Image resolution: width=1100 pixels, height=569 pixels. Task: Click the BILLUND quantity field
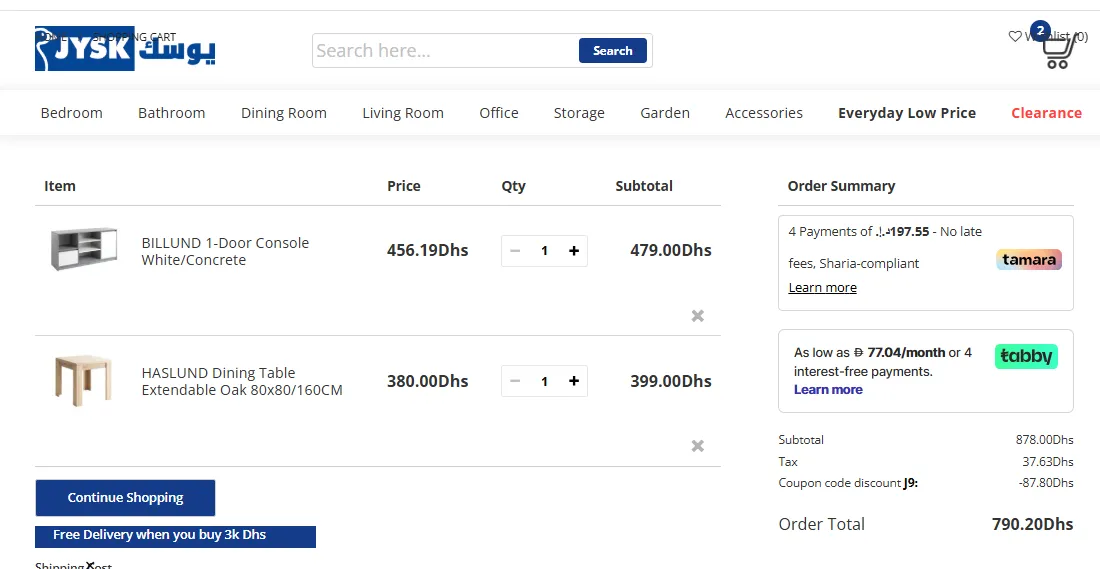[x=544, y=250]
